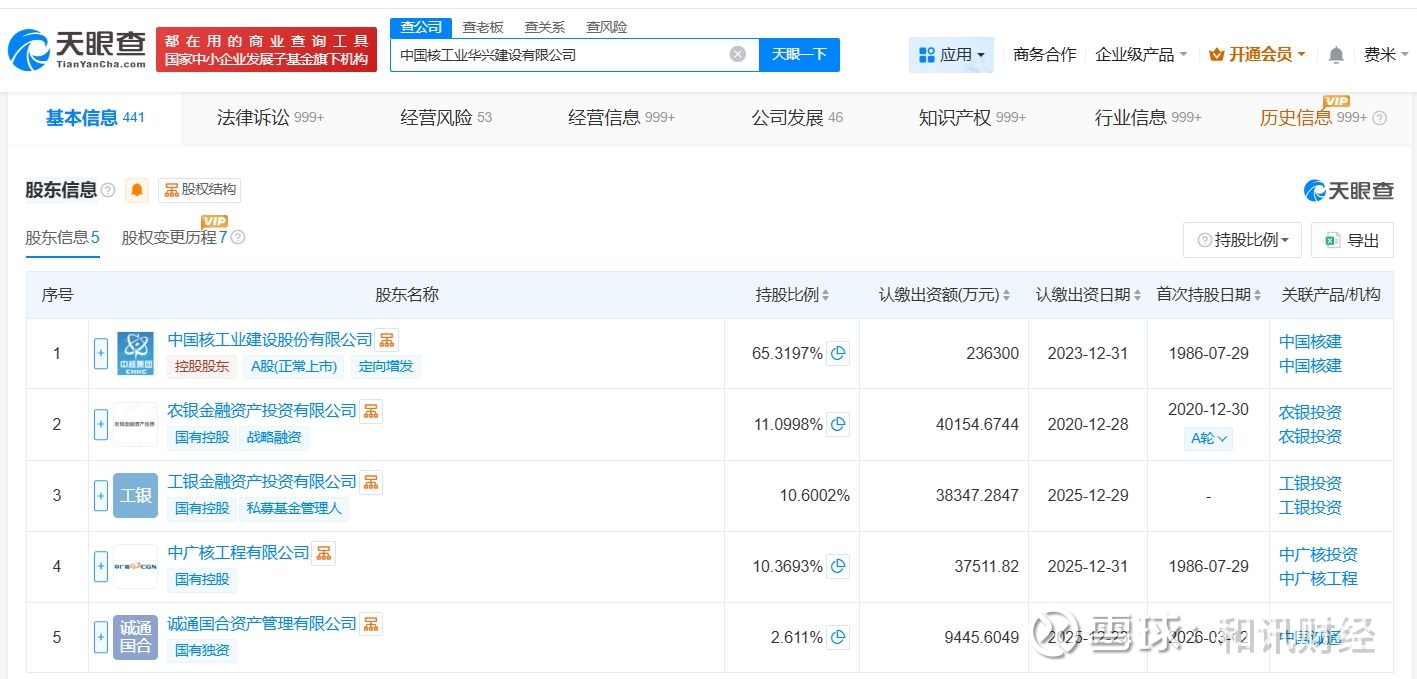Viewport: 1417px width, 679px height.
Task: Click the orange alert bell beside 股东信息
Action: 137,190
